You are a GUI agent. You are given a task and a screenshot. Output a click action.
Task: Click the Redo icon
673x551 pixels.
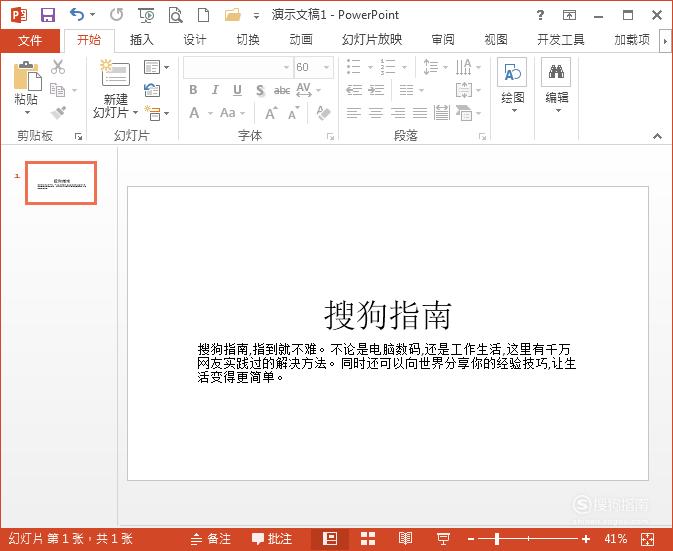tap(116, 15)
